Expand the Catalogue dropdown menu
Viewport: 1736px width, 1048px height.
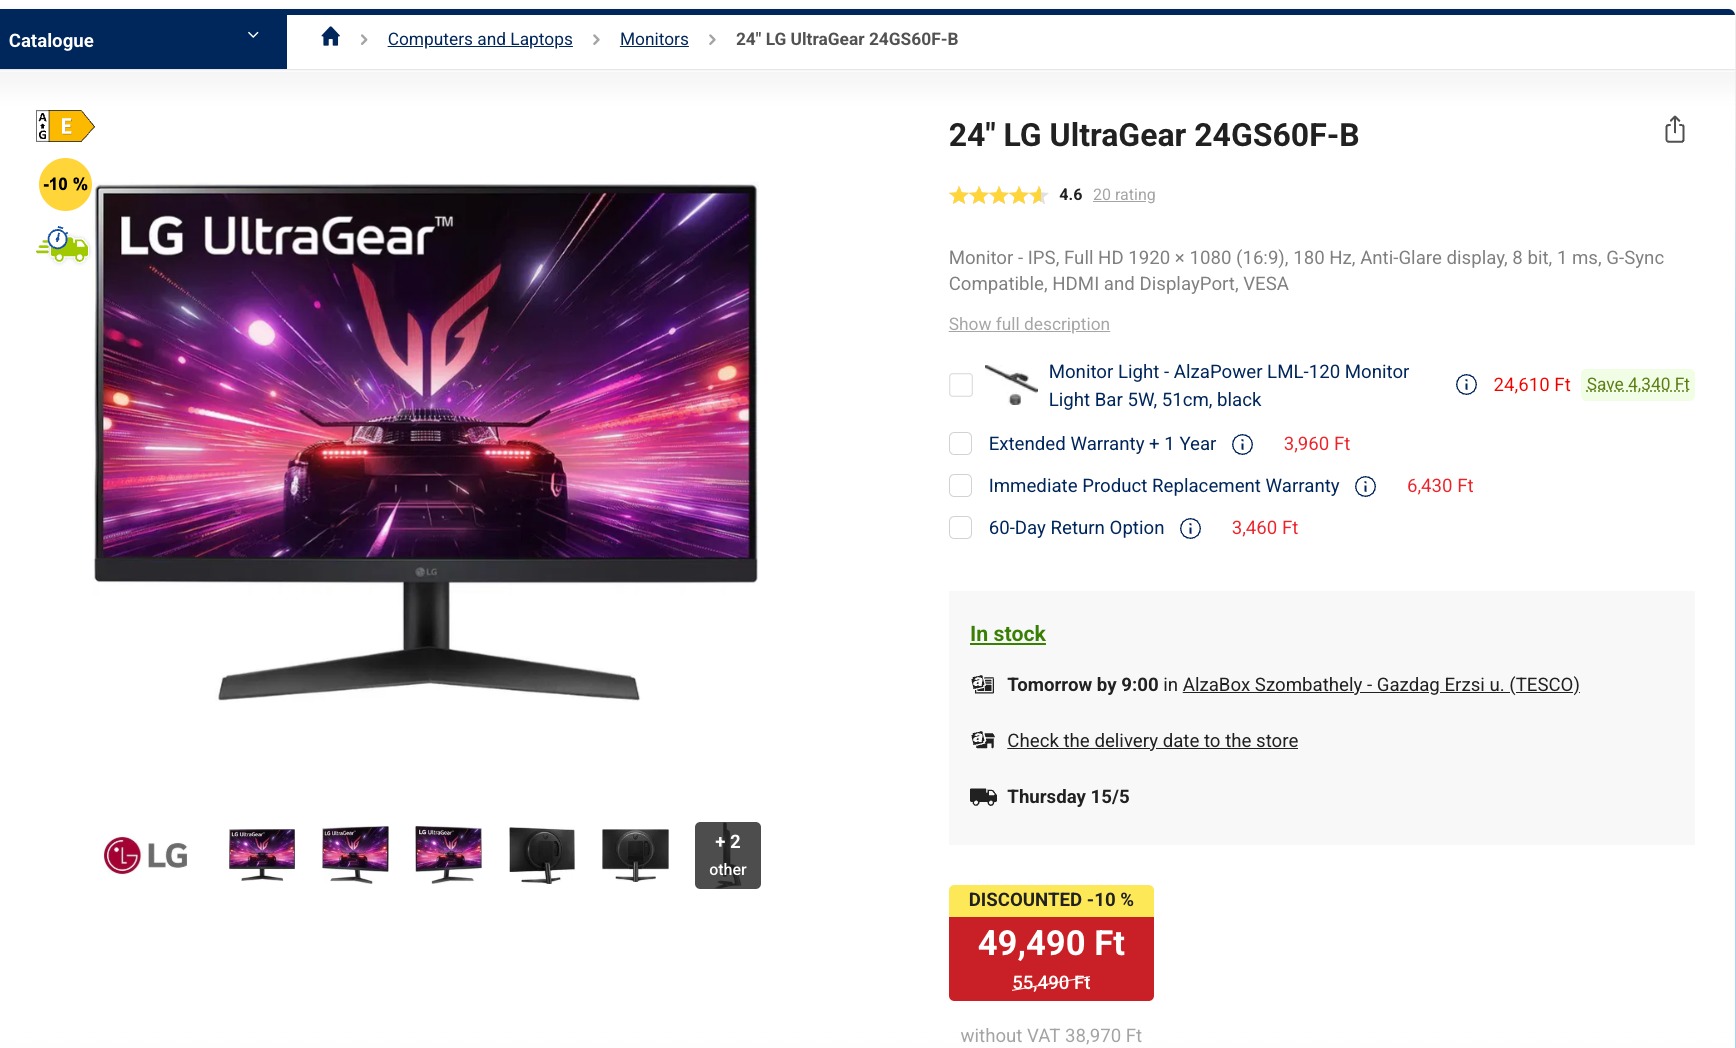143,40
